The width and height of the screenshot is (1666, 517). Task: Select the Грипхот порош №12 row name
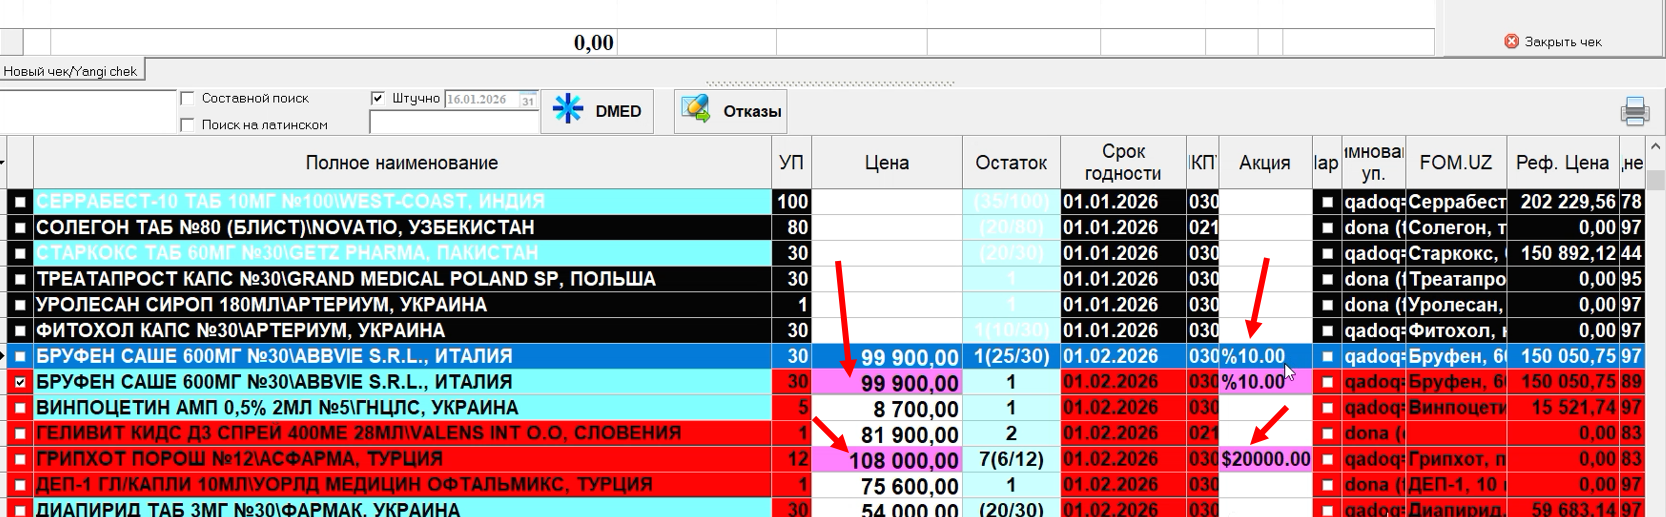coord(403,459)
